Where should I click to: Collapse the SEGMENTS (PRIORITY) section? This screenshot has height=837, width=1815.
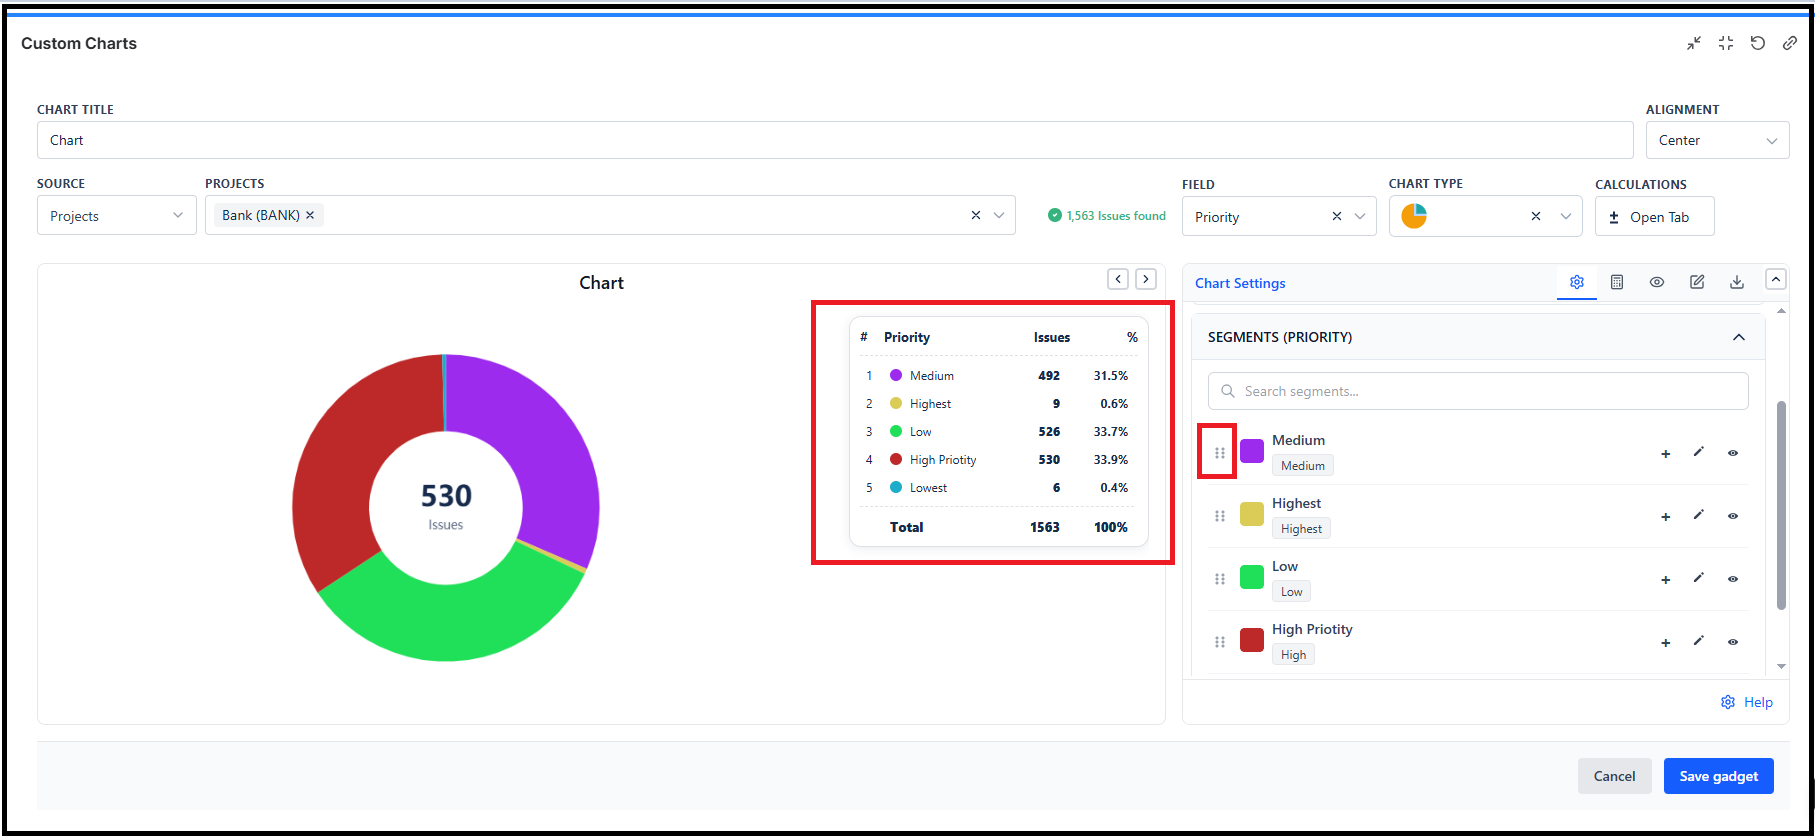1739,337
